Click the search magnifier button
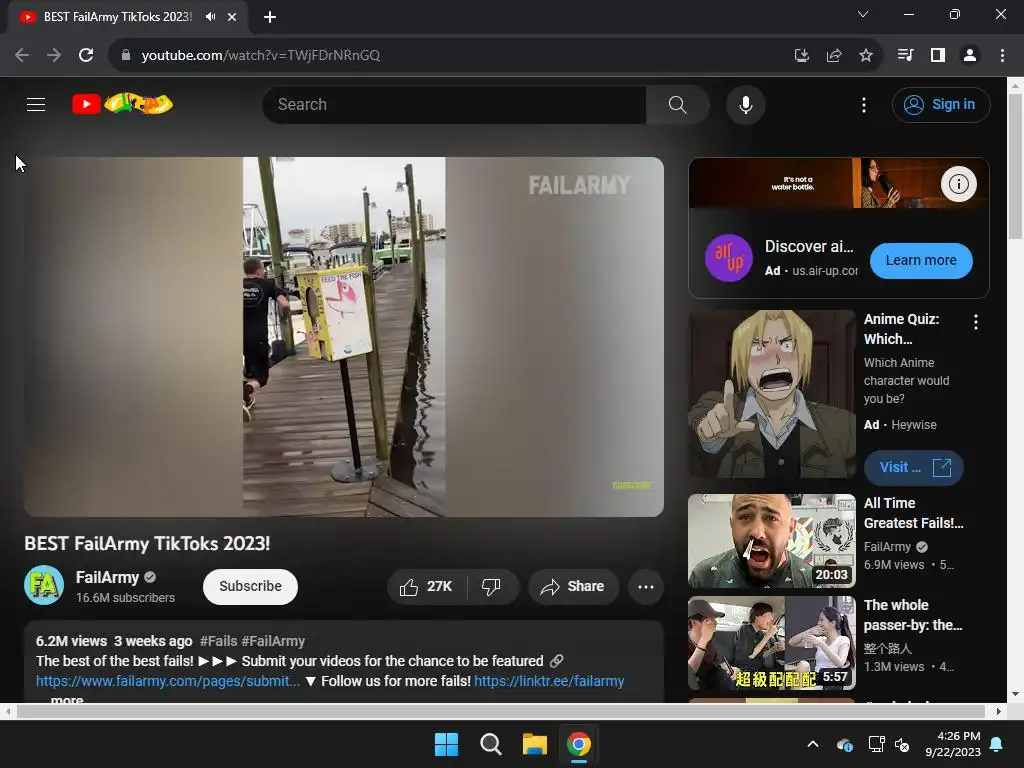This screenshot has width=1024, height=768. [x=677, y=104]
